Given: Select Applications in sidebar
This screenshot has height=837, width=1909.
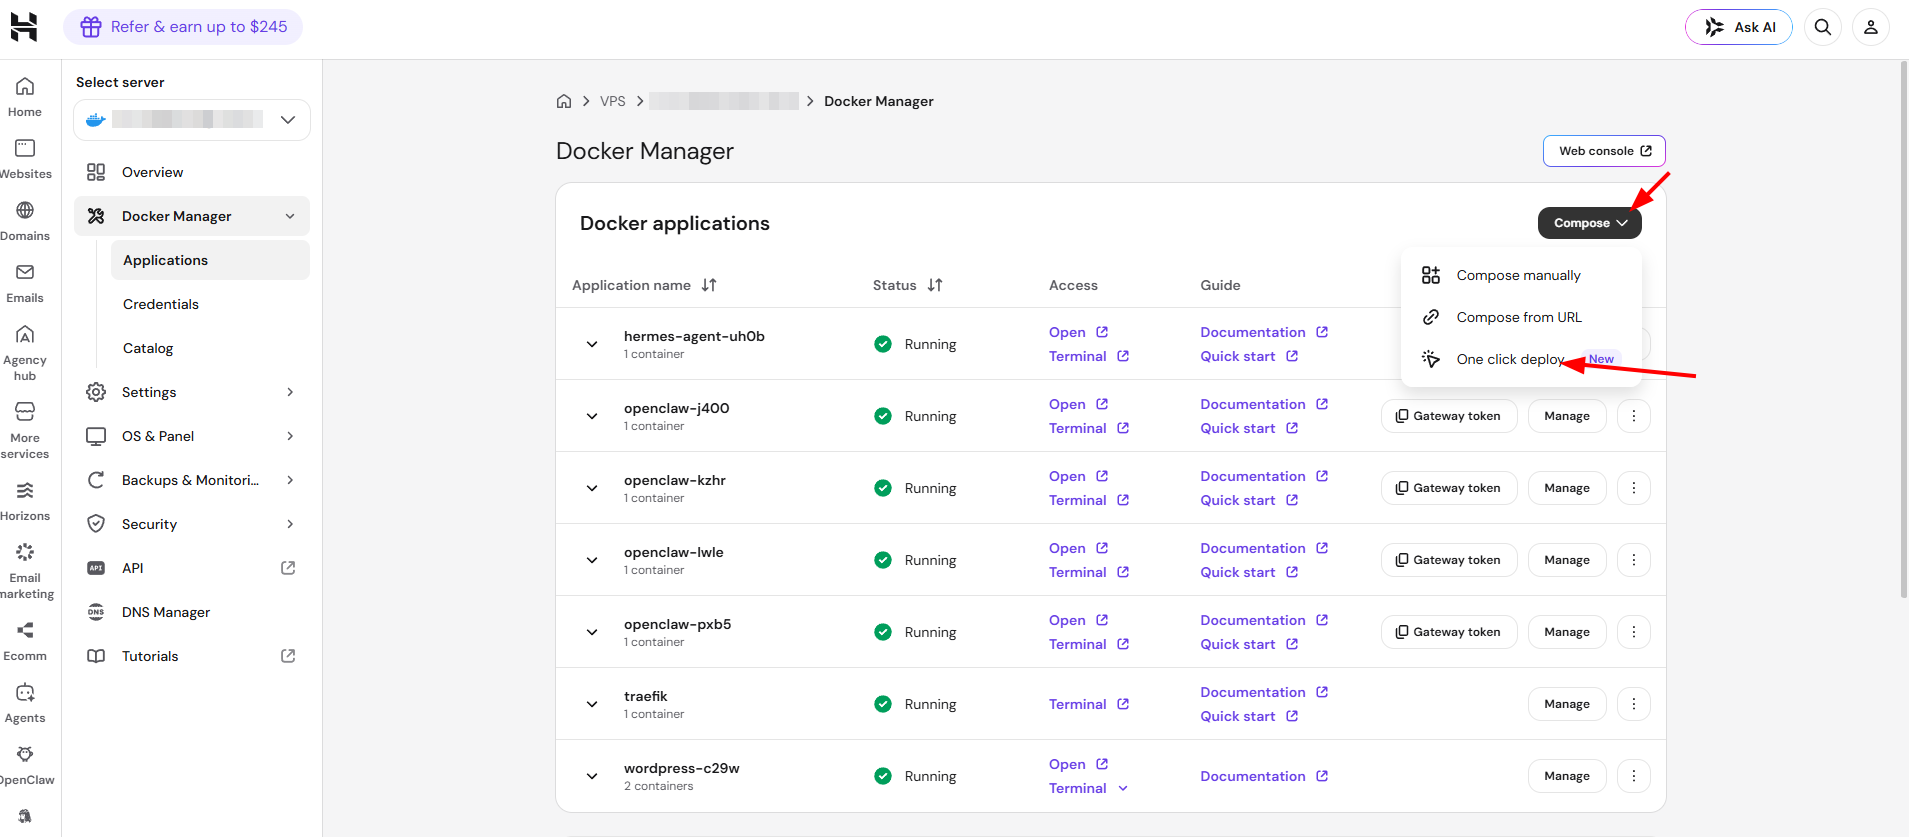Looking at the screenshot, I should 210,260.
